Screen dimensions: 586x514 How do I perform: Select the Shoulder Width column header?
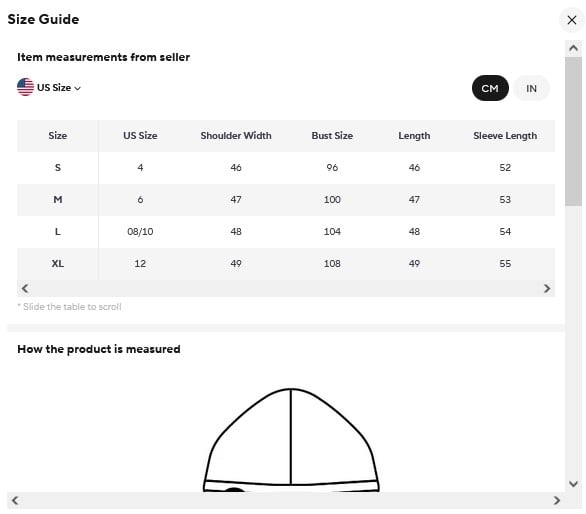(236, 136)
